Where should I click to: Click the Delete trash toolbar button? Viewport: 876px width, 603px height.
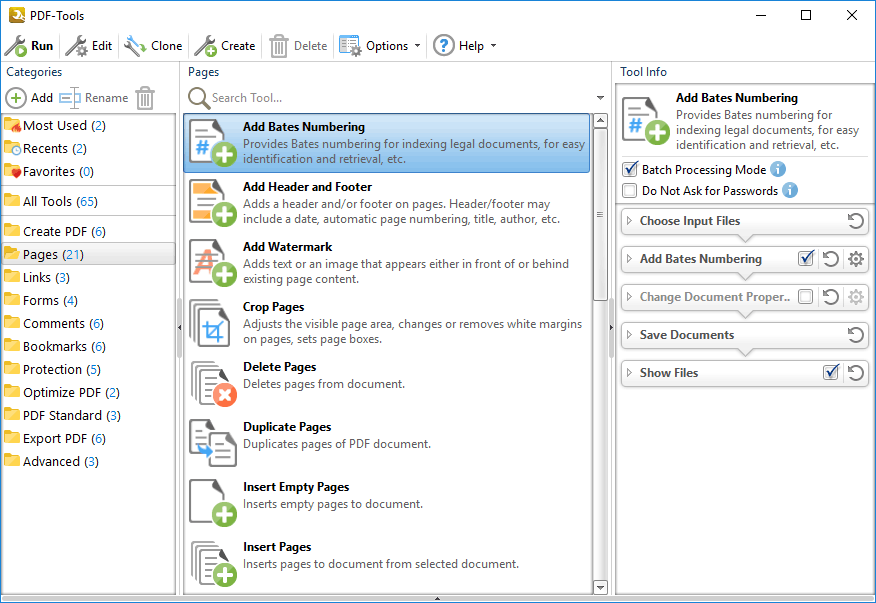298,46
